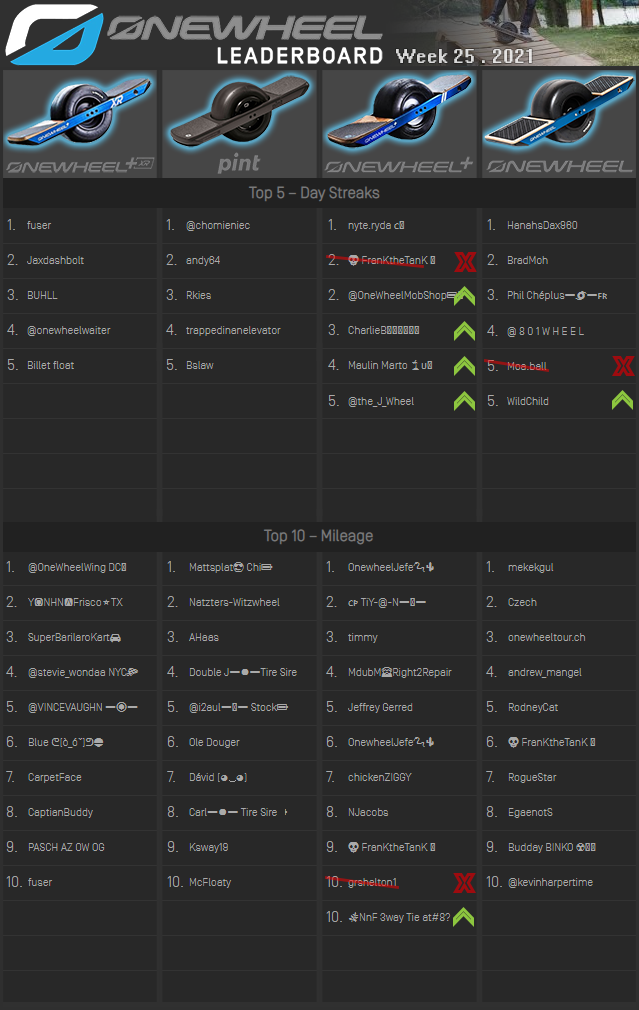Select the Pint board thumbnail
This screenshot has height=1010, width=639.
tap(239, 123)
